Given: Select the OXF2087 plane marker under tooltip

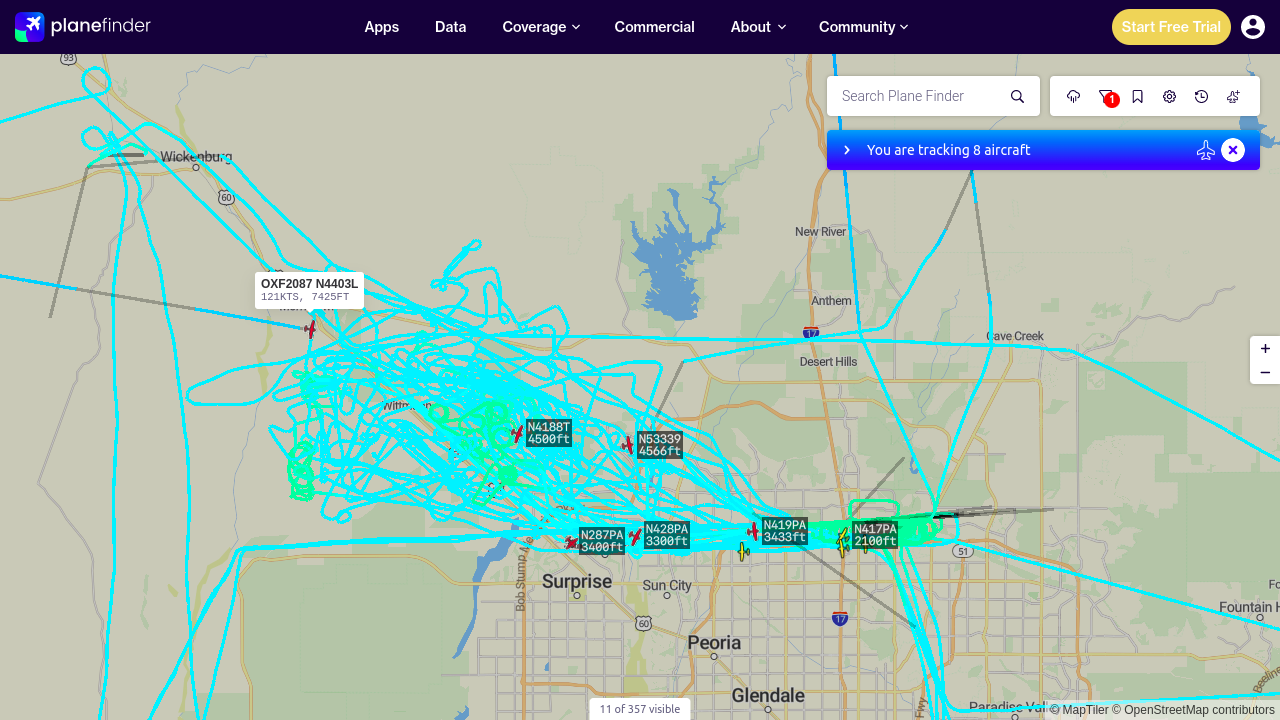Looking at the screenshot, I should [311, 328].
